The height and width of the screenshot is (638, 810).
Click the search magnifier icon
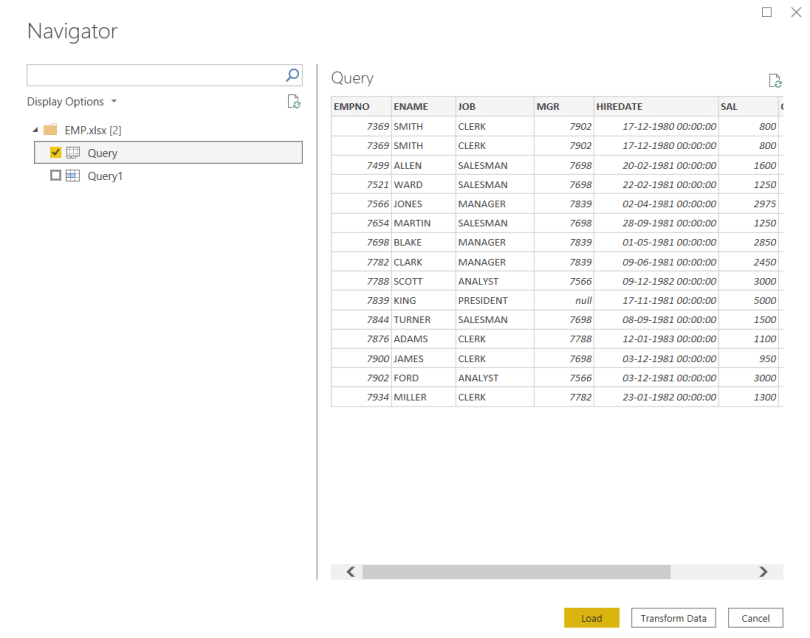292,75
